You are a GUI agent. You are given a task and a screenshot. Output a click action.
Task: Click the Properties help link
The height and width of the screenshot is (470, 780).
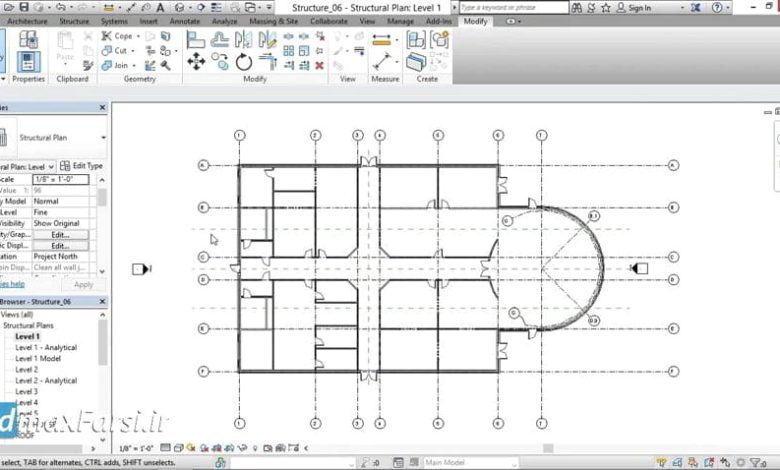click(x=12, y=284)
